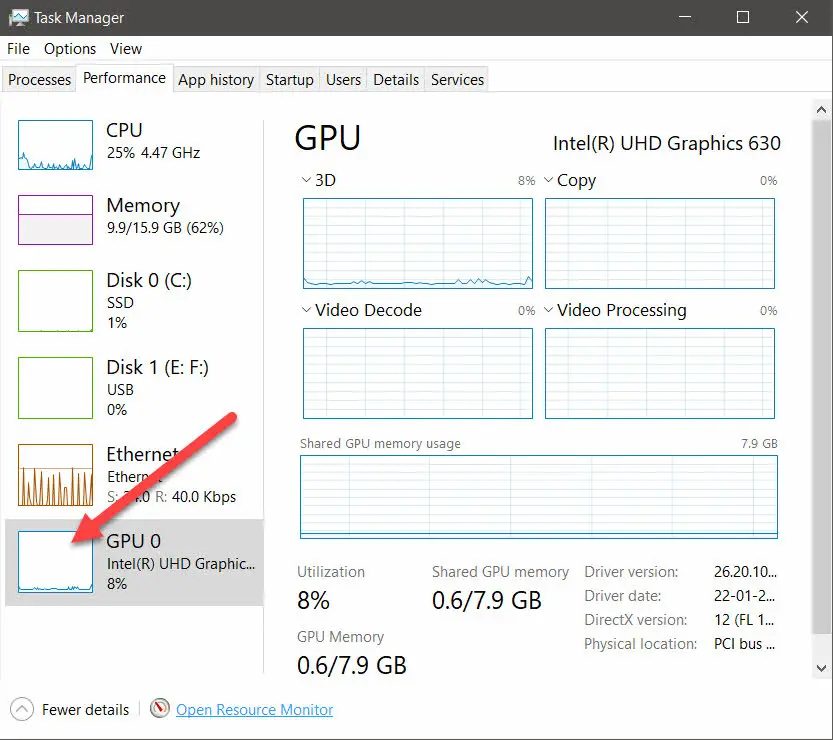The image size is (833, 740).
Task: Select the Memory usage graph thumbnail
Action: [55, 220]
